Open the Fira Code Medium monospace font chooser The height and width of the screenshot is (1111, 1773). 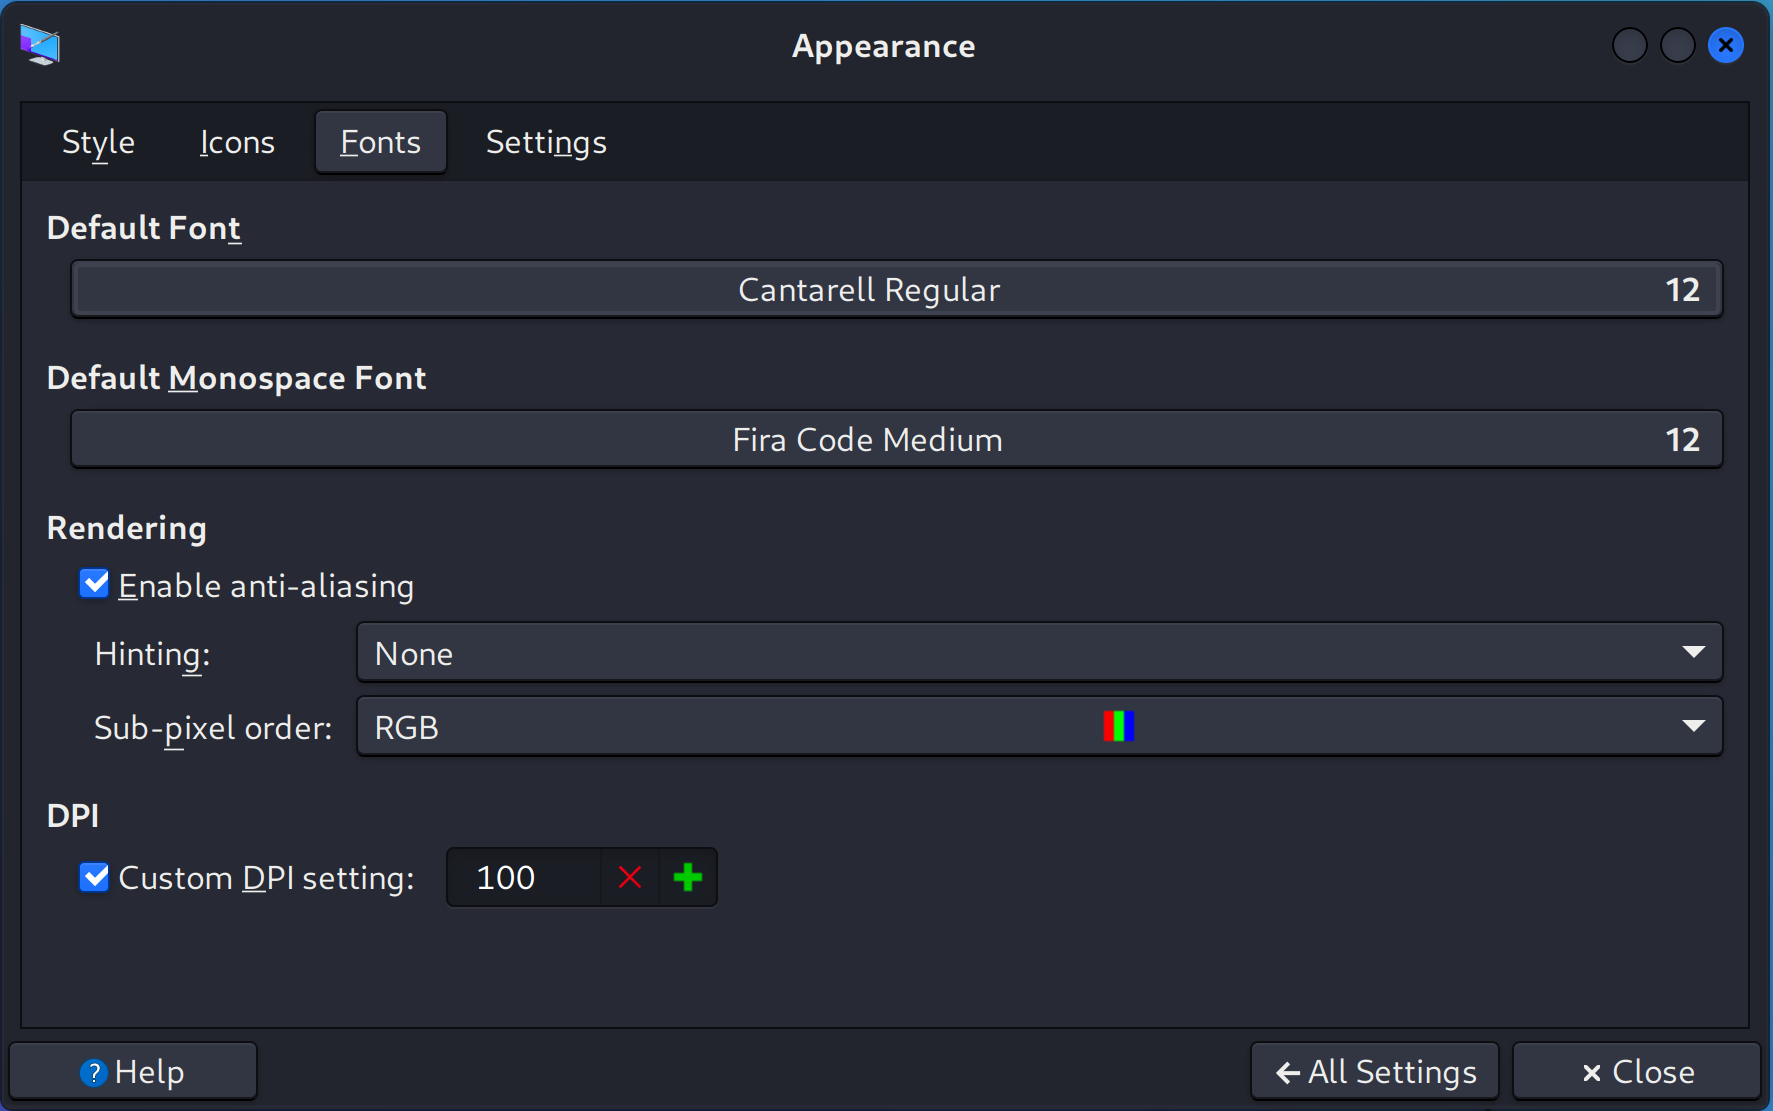[896, 439]
